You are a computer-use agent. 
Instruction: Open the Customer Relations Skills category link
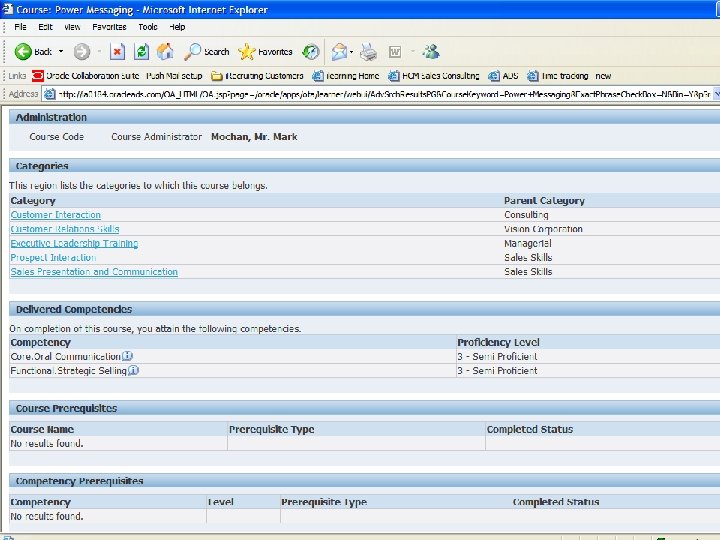tap(65, 229)
